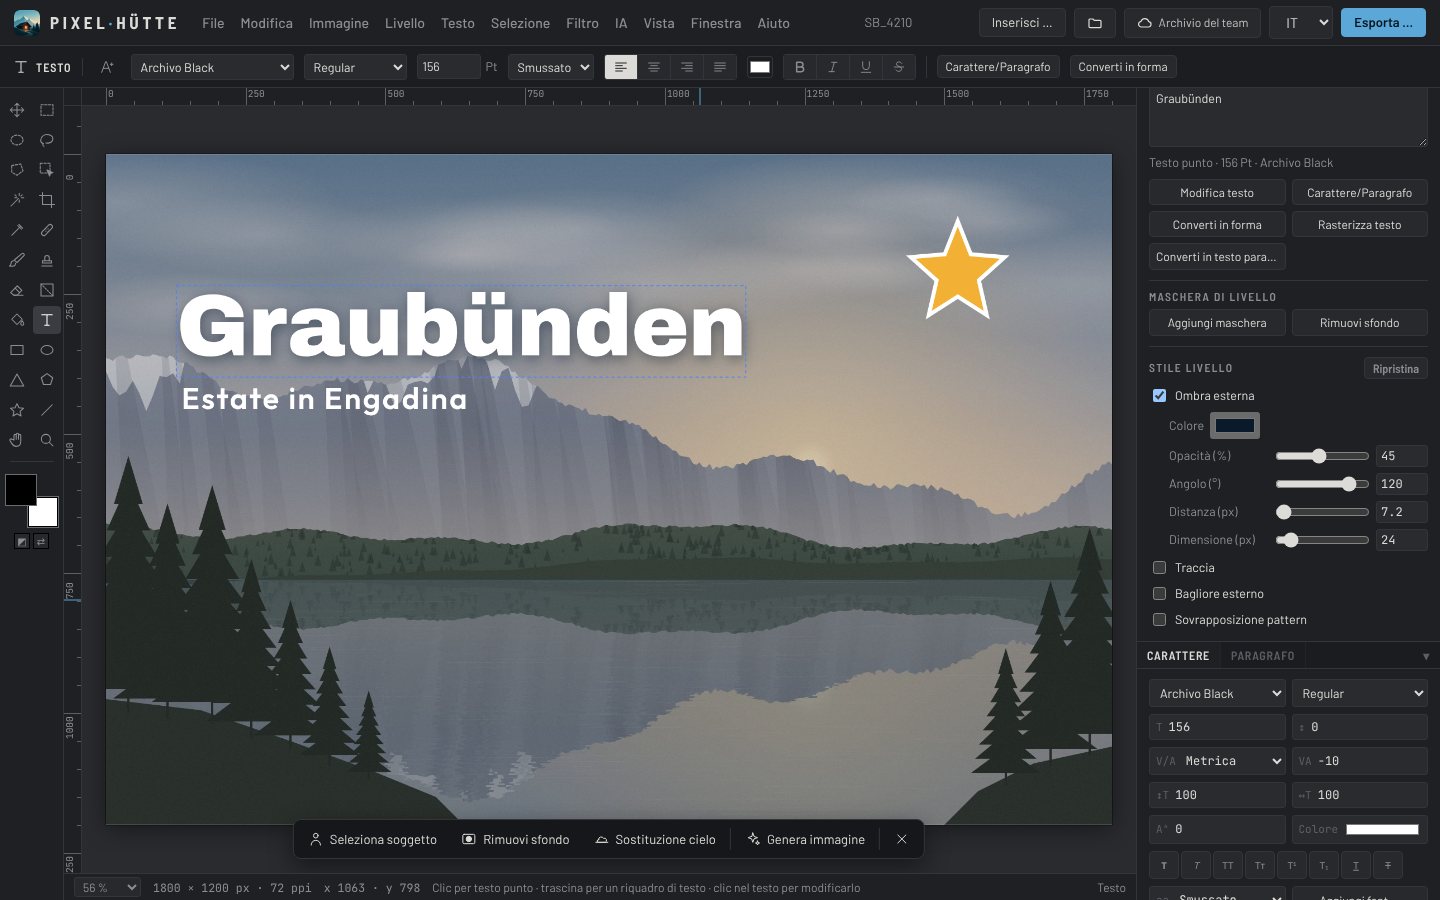1440x900 pixels.
Task: Open the Finestra menu
Action: [x=716, y=23]
